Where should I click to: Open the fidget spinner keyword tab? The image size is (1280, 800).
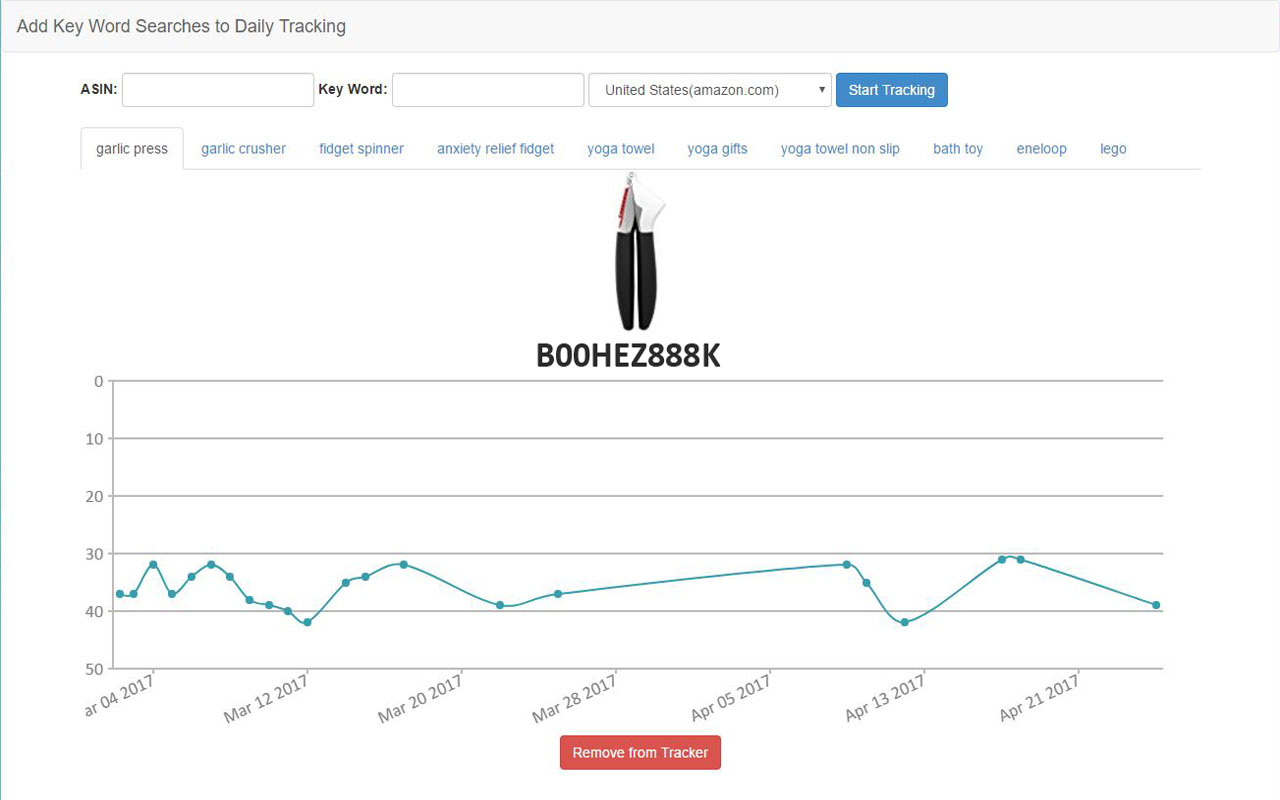pos(361,148)
